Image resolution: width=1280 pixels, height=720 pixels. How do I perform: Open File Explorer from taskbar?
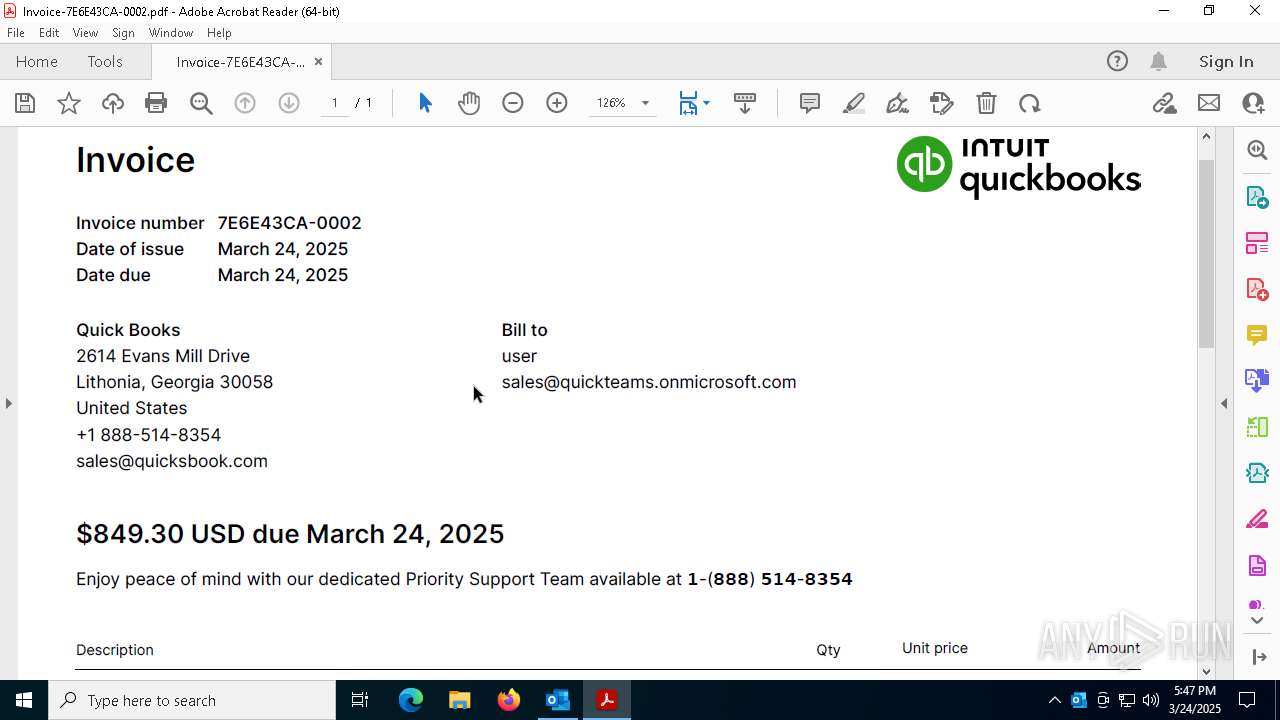tap(459, 700)
